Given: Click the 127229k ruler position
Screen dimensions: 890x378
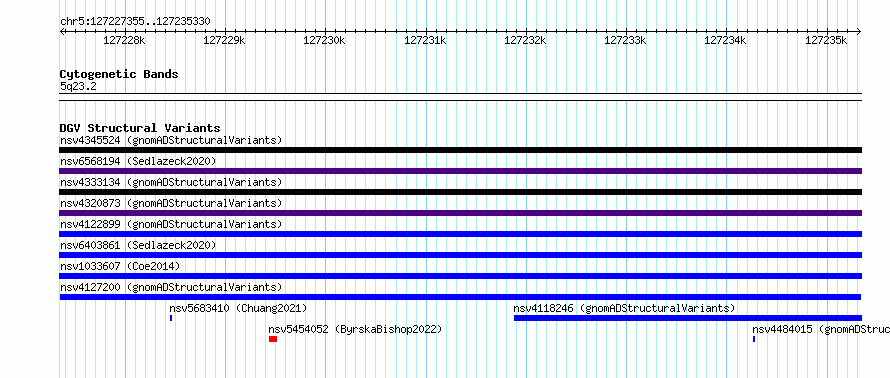Looking at the screenshot, I should pos(225,40).
